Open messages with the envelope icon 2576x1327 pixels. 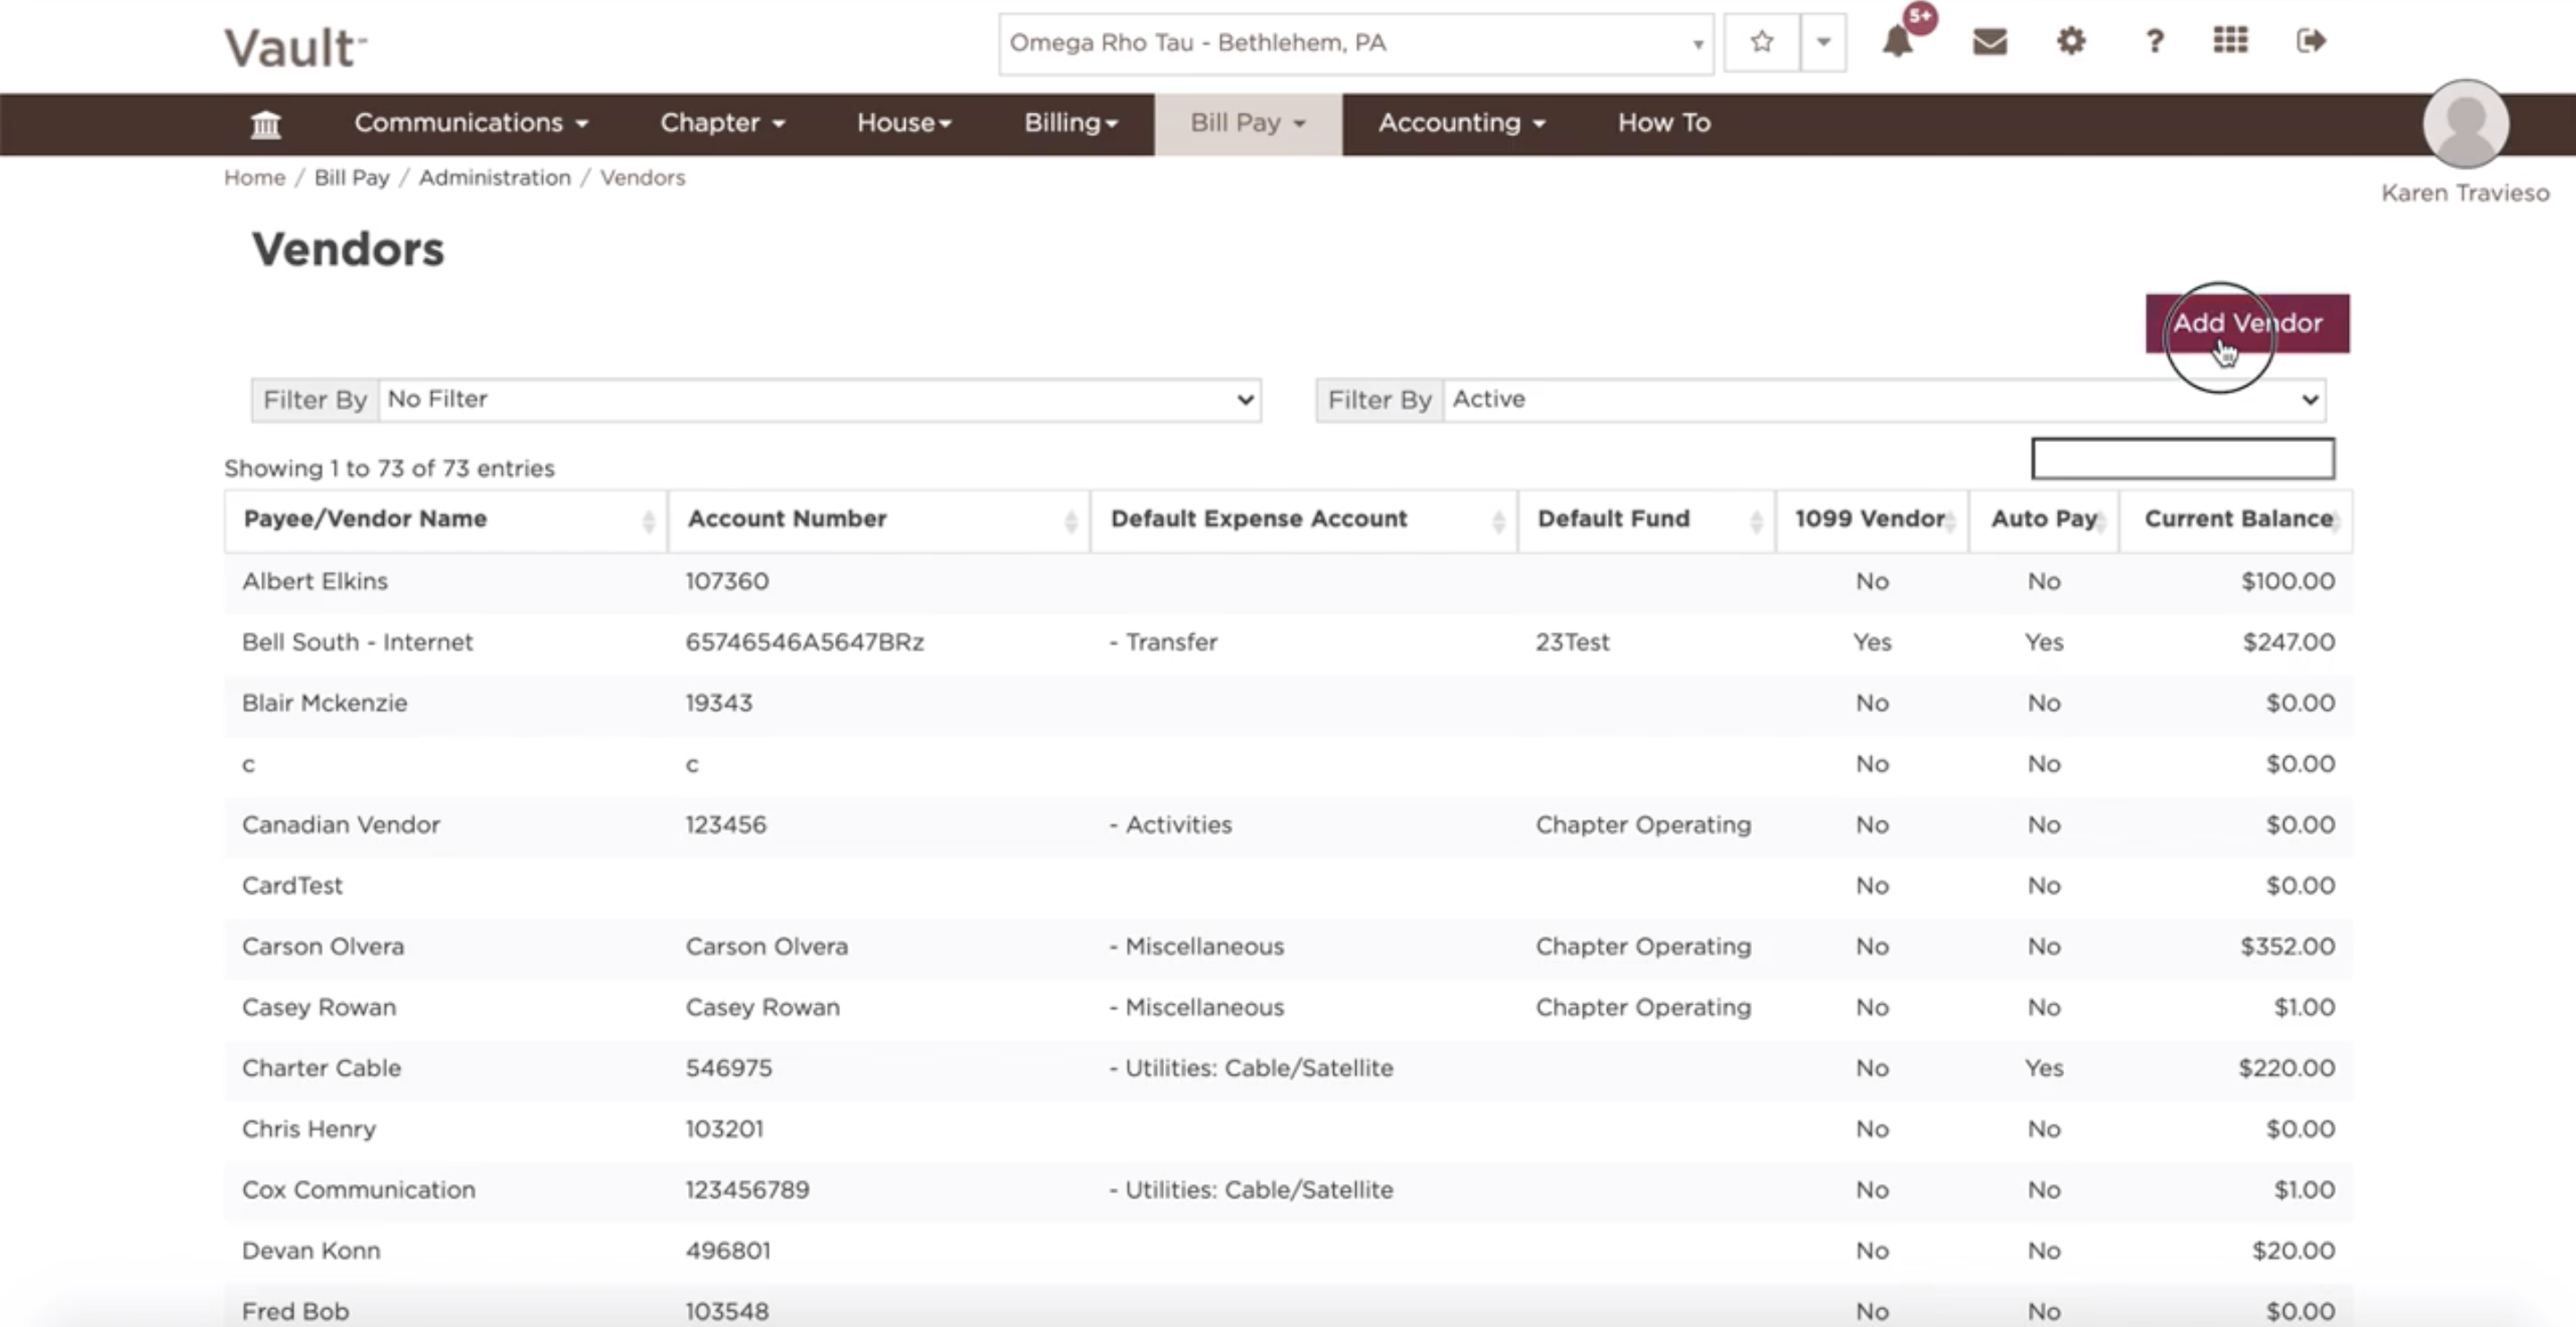point(1988,42)
